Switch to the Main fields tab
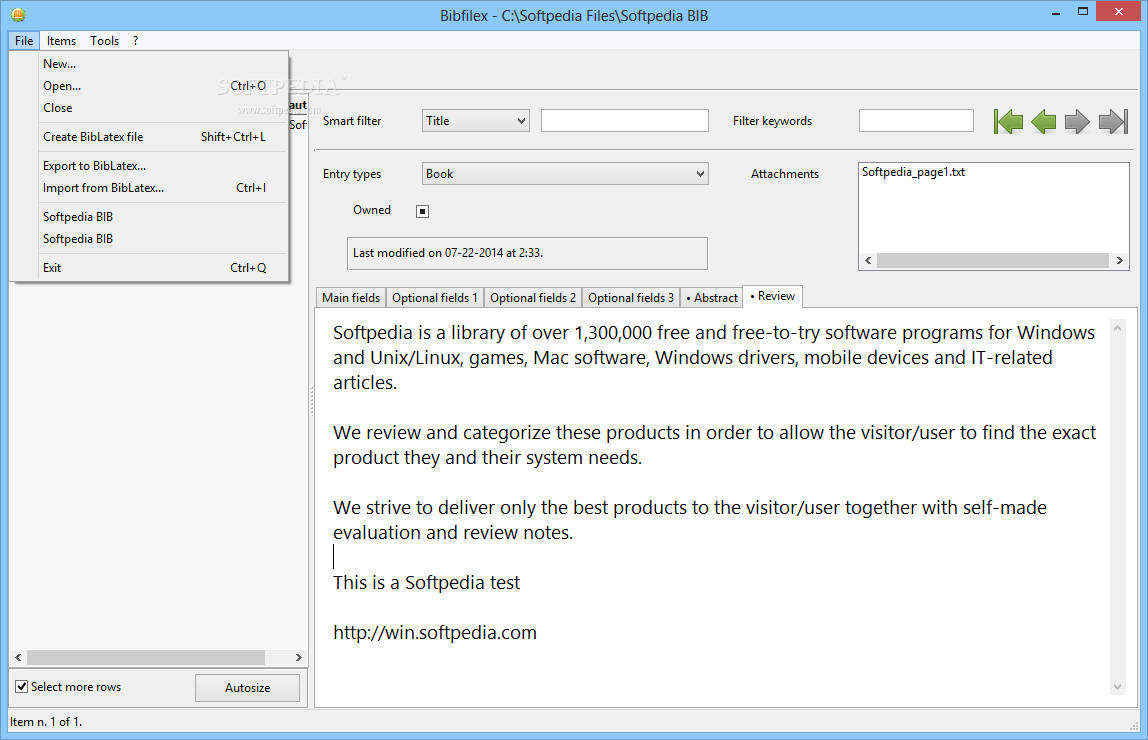 point(351,297)
